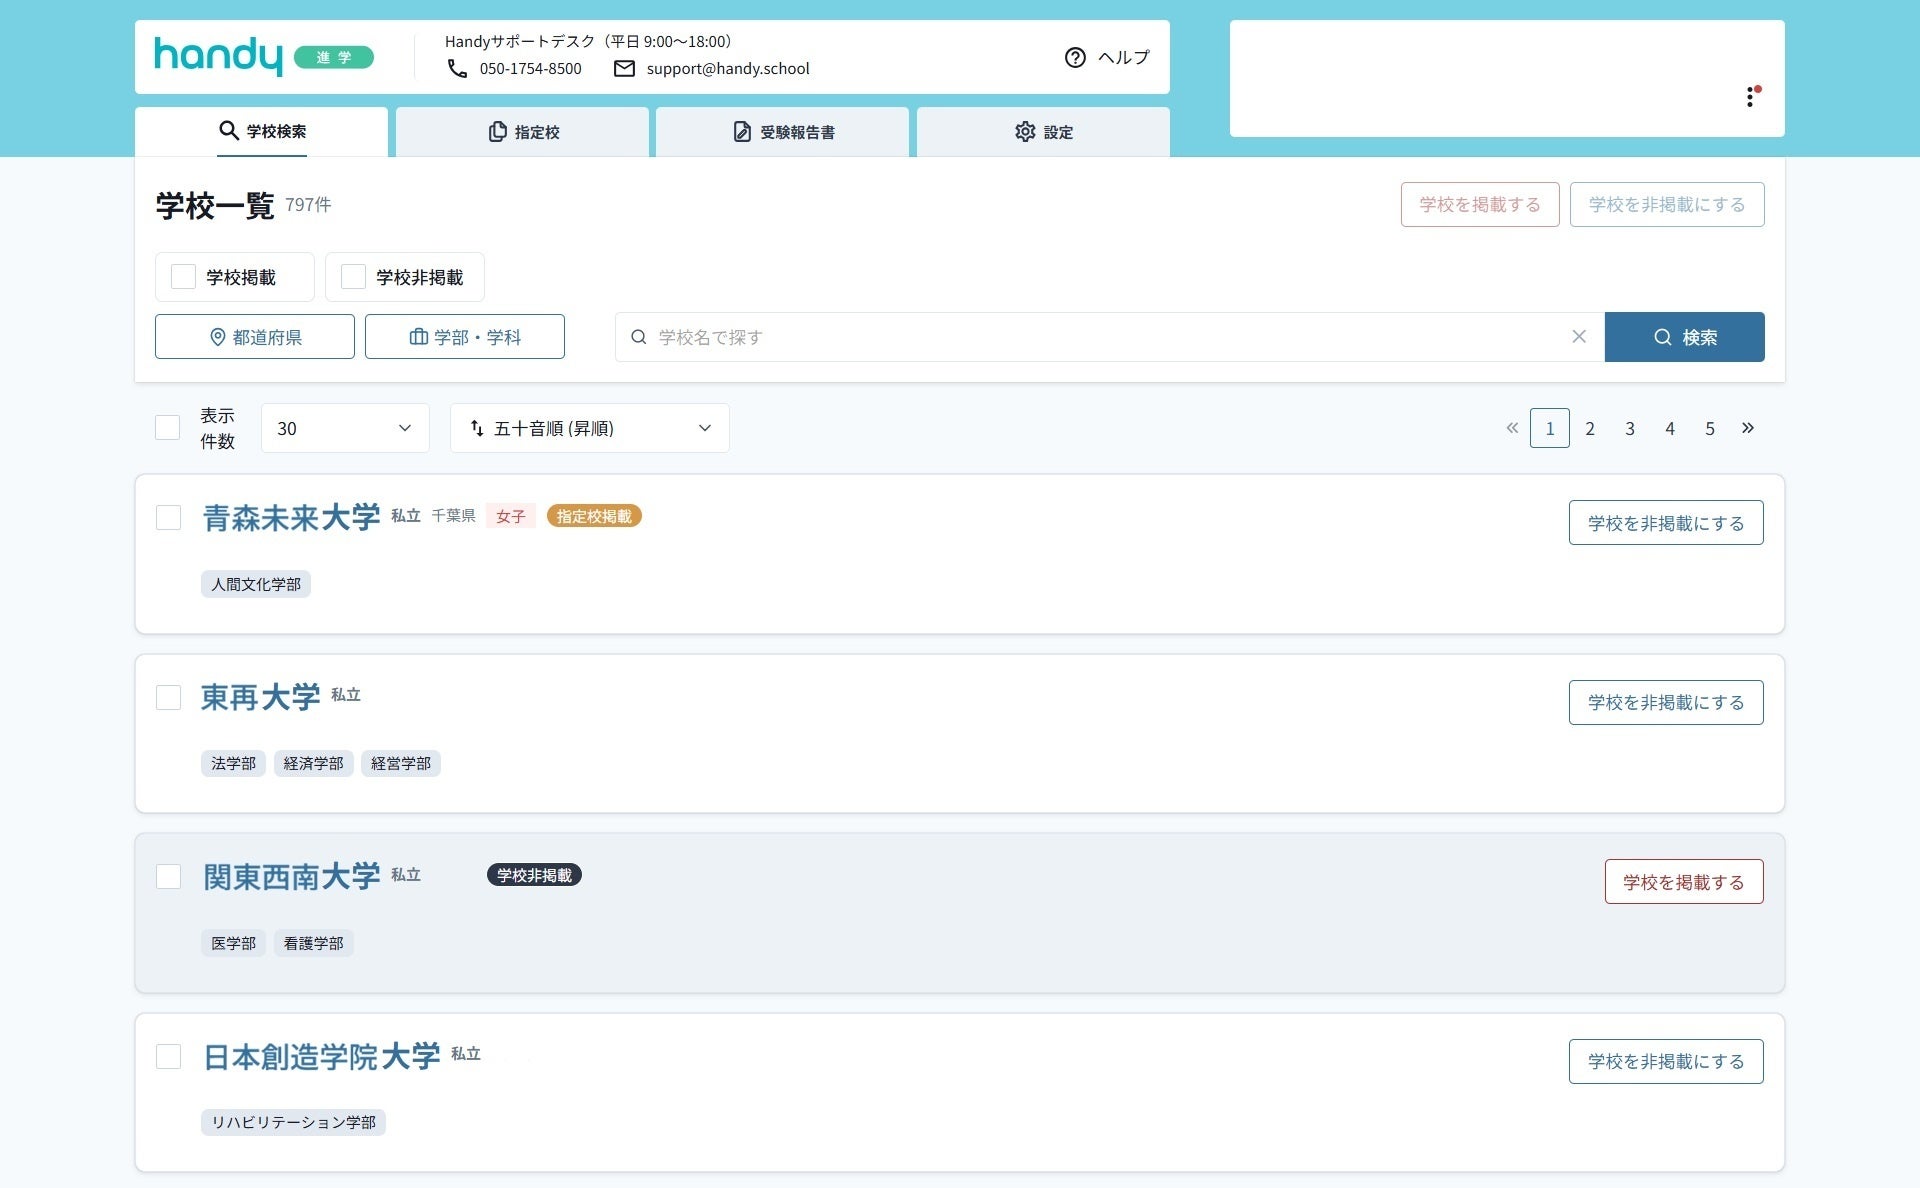The height and width of the screenshot is (1188, 1920).
Task: Check the 学校非掲載 filter checkbox
Action: (353, 277)
